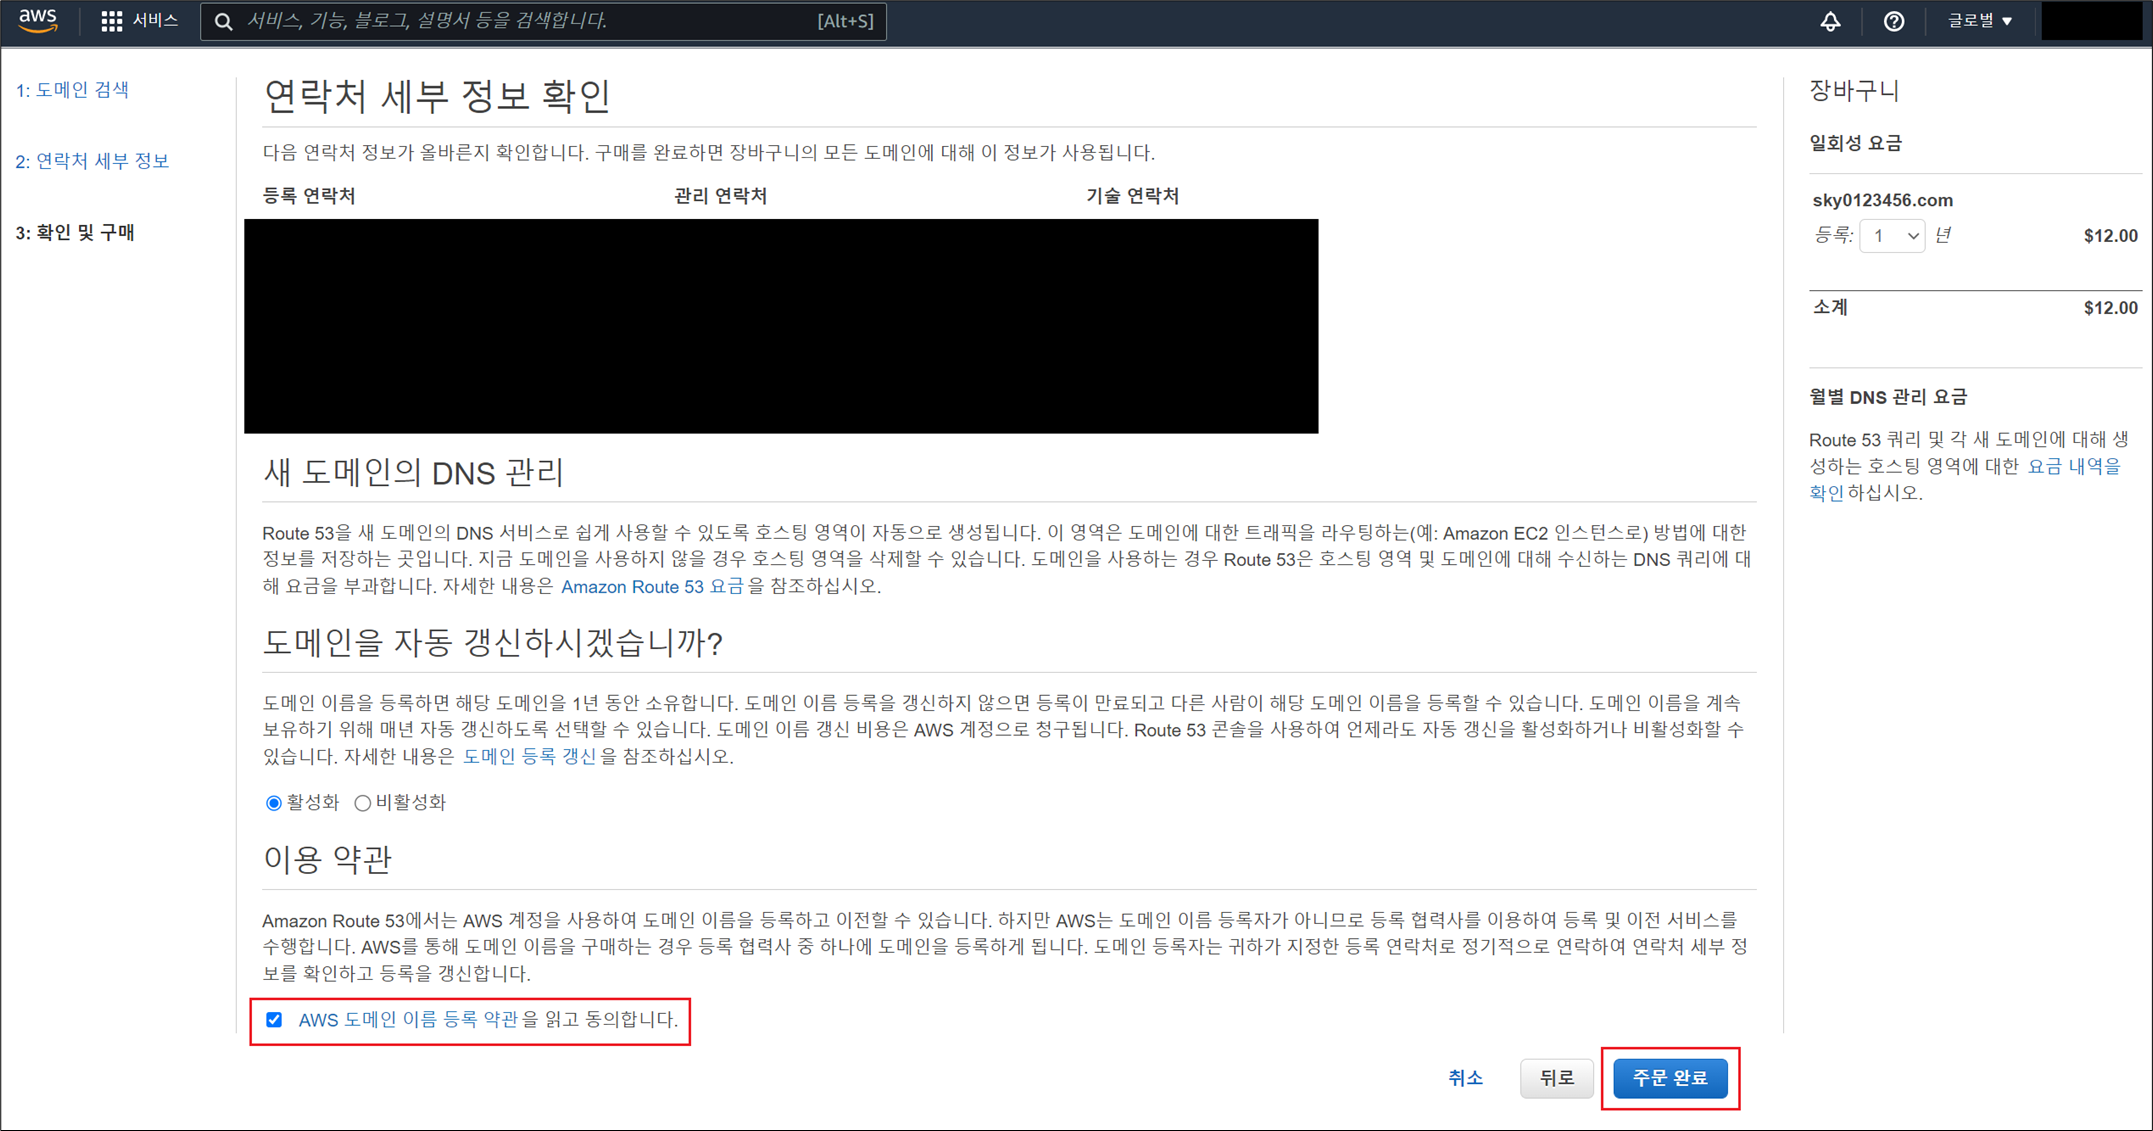The image size is (2153, 1131).
Task: Open AWS 도메인 이름 등록 약관 link
Action: tap(408, 1020)
